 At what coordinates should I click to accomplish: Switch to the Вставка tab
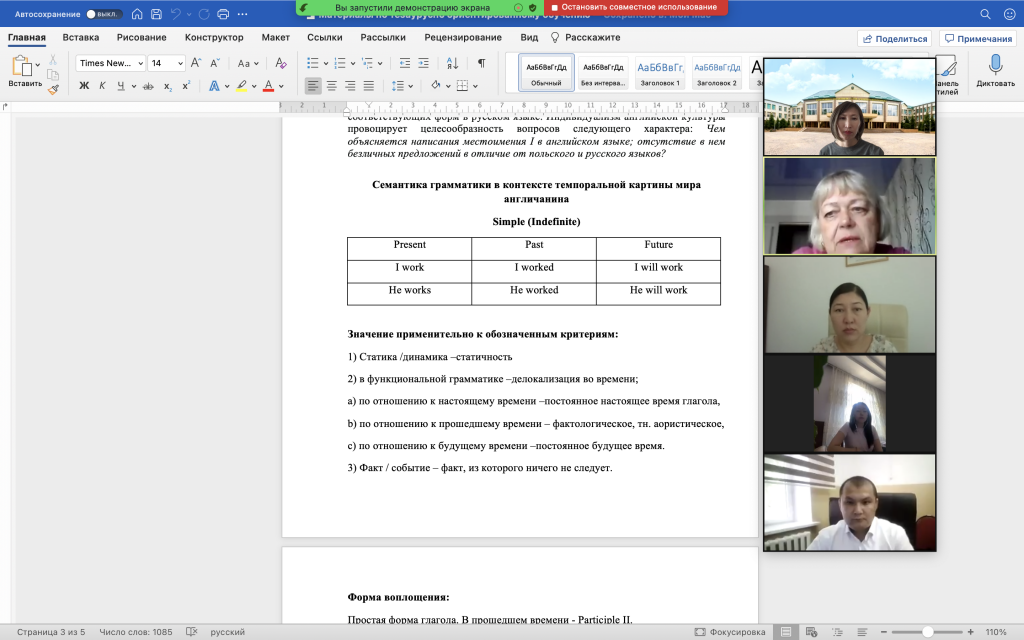tap(80, 38)
